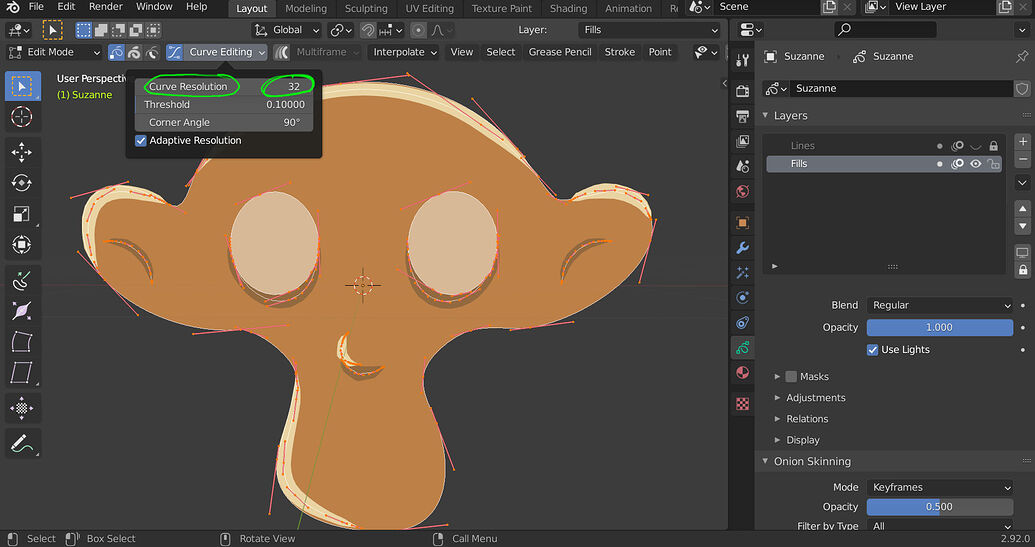Image resolution: width=1035 pixels, height=547 pixels.
Task: Toggle Curve Editing mode button
Action: [174, 52]
